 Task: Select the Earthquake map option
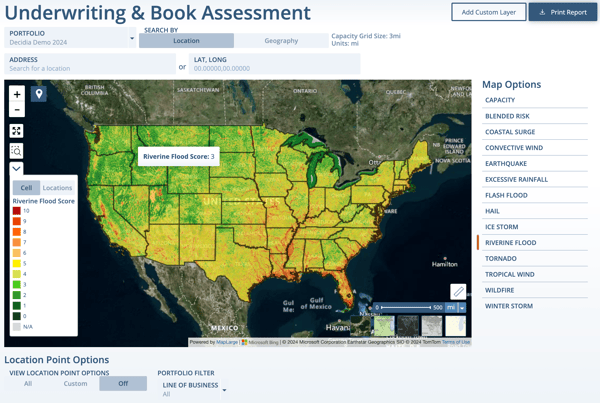(x=535, y=163)
